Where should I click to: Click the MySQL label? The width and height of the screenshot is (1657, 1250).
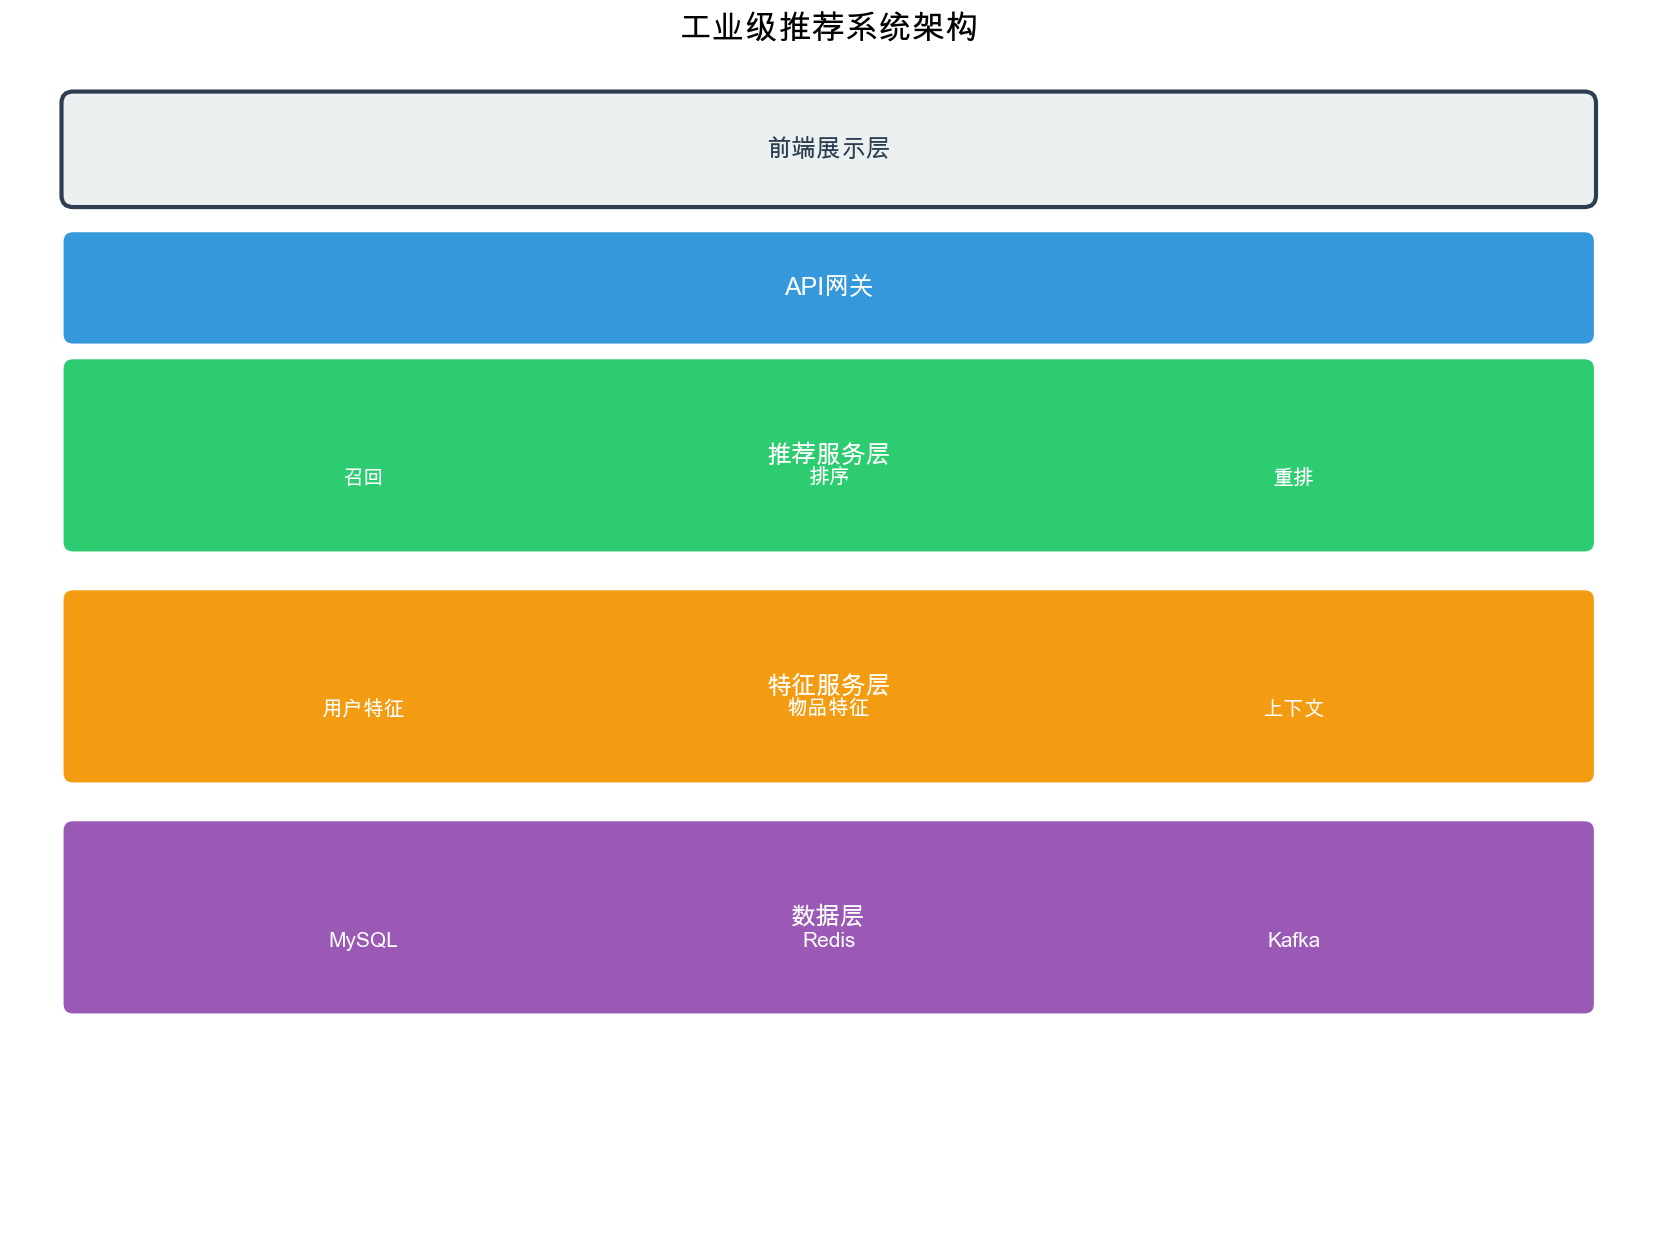363,940
